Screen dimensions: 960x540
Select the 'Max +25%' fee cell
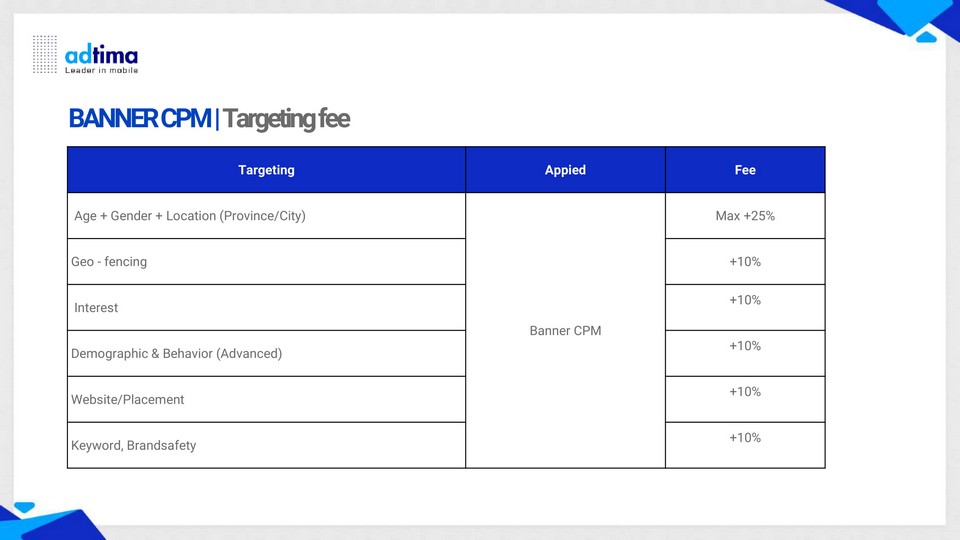click(x=745, y=216)
